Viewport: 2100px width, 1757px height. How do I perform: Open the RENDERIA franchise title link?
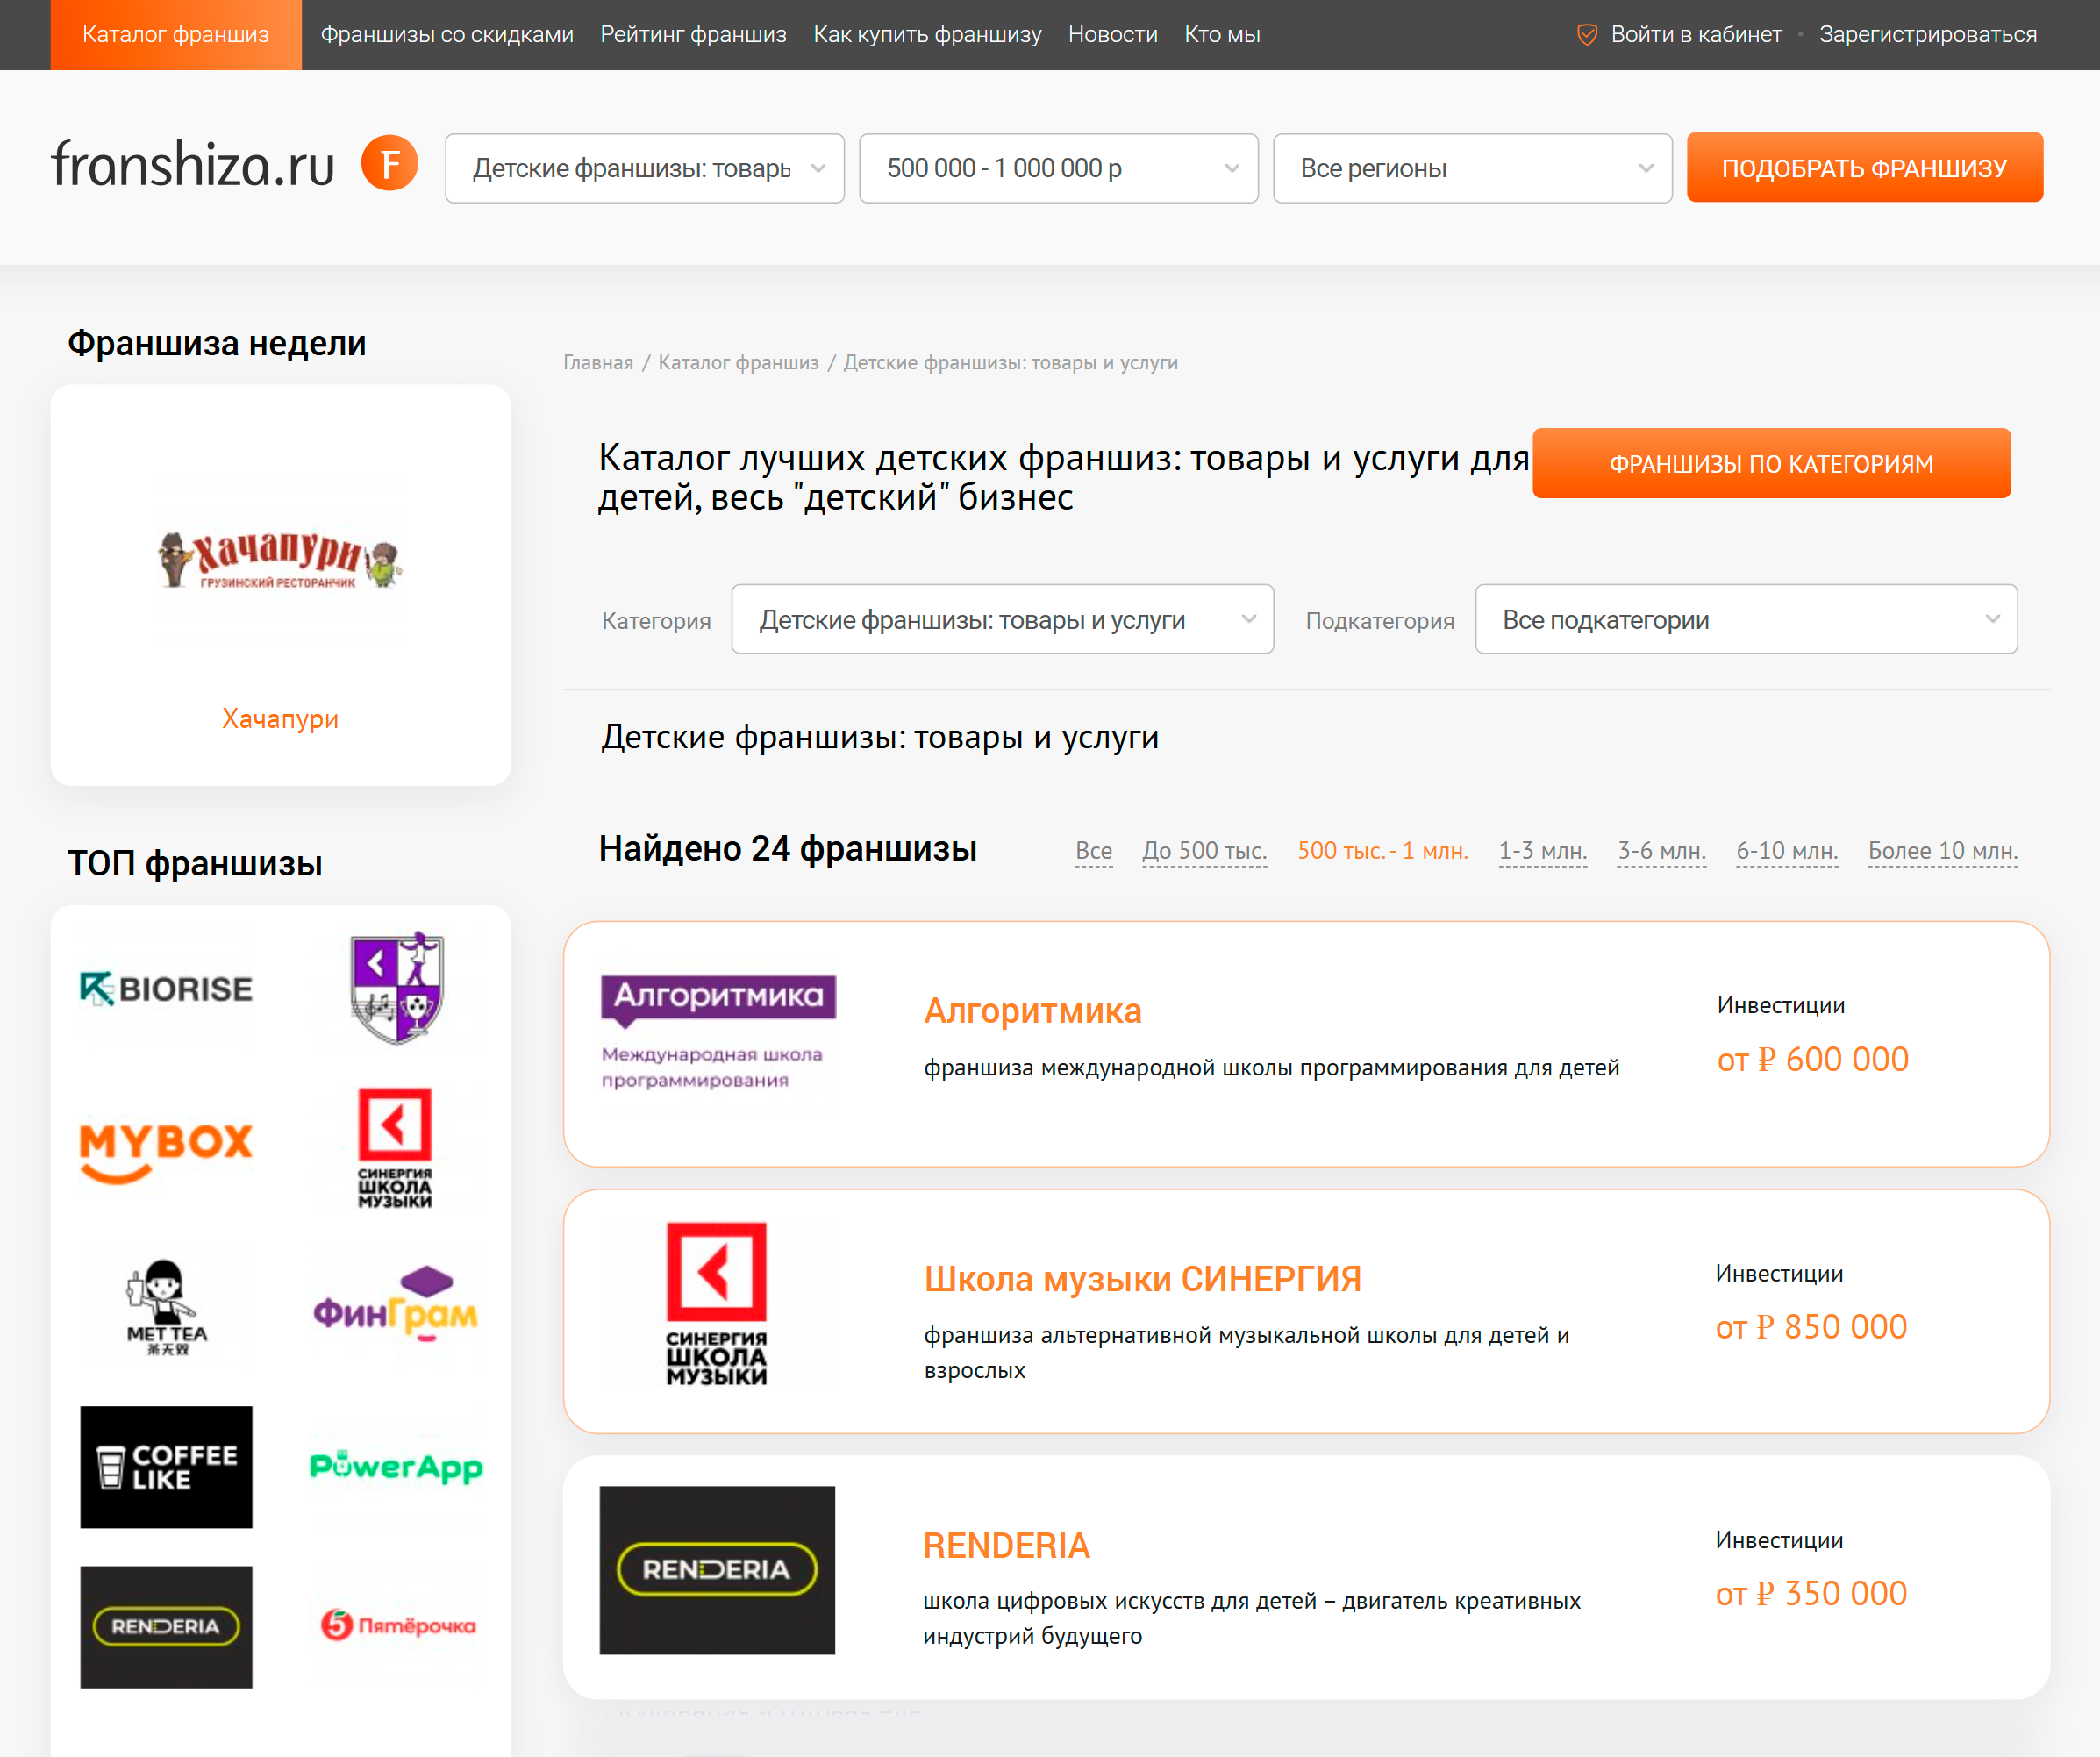coord(1006,1546)
